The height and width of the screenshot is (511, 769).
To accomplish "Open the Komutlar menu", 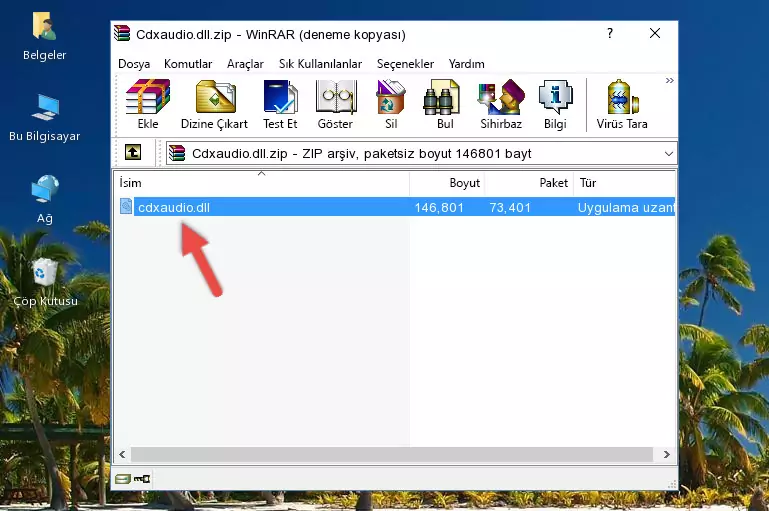I will pyautogui.click(x=188, y=64).
